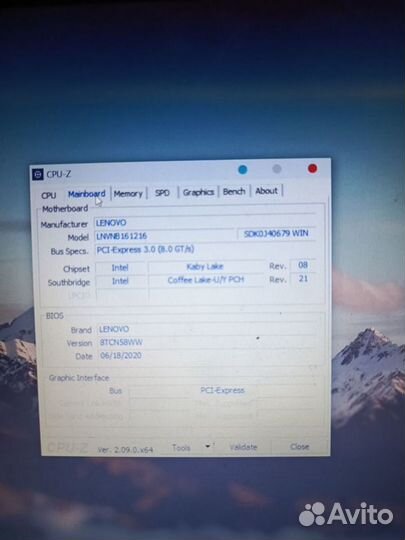The width and height of the screenshot is (405, 540).
Task: Click the Intel southbridge vendor field
Action: [120, 281]
